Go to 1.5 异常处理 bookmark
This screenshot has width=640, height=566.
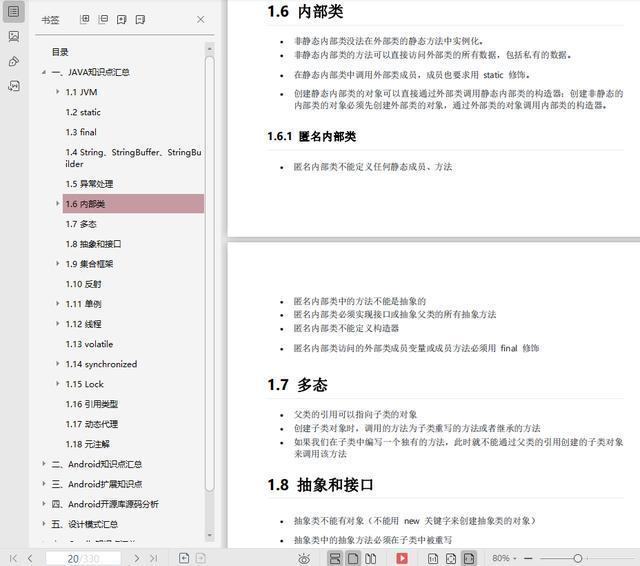pyautogui.click(x=89, y=184)
